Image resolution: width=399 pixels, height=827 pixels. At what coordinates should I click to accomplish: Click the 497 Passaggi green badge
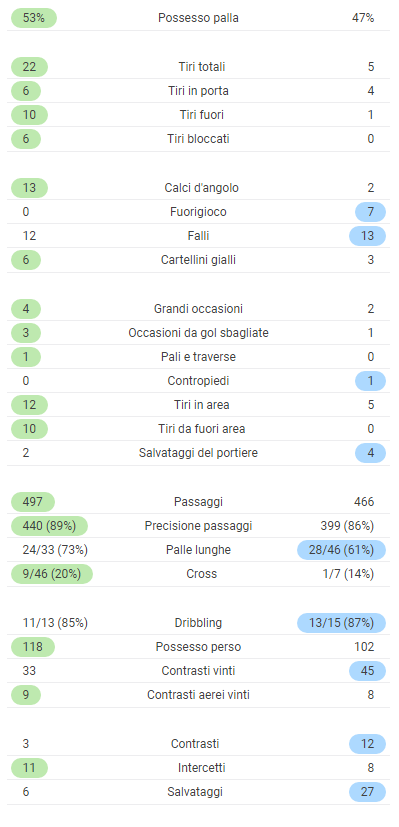click(33, 502)
